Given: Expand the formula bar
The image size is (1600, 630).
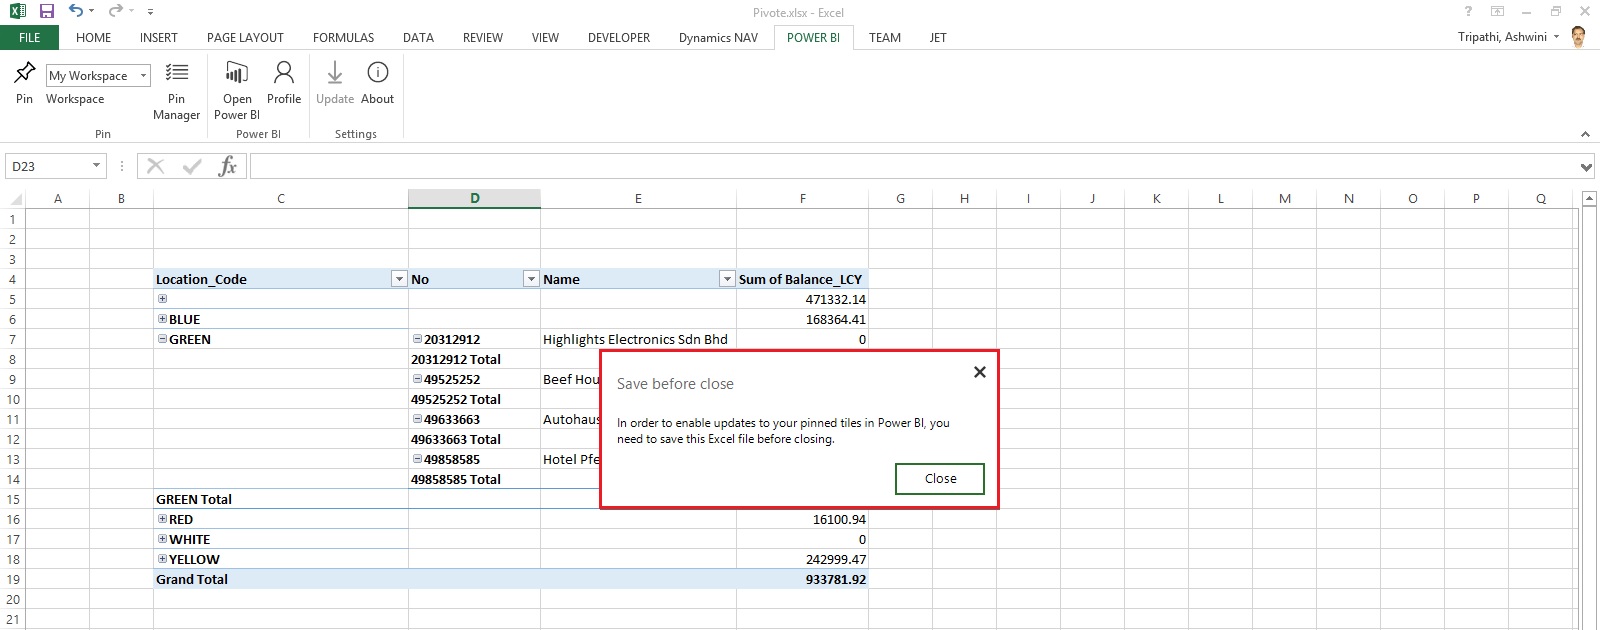Looking at the screenshot, I should coord(1586,167).
